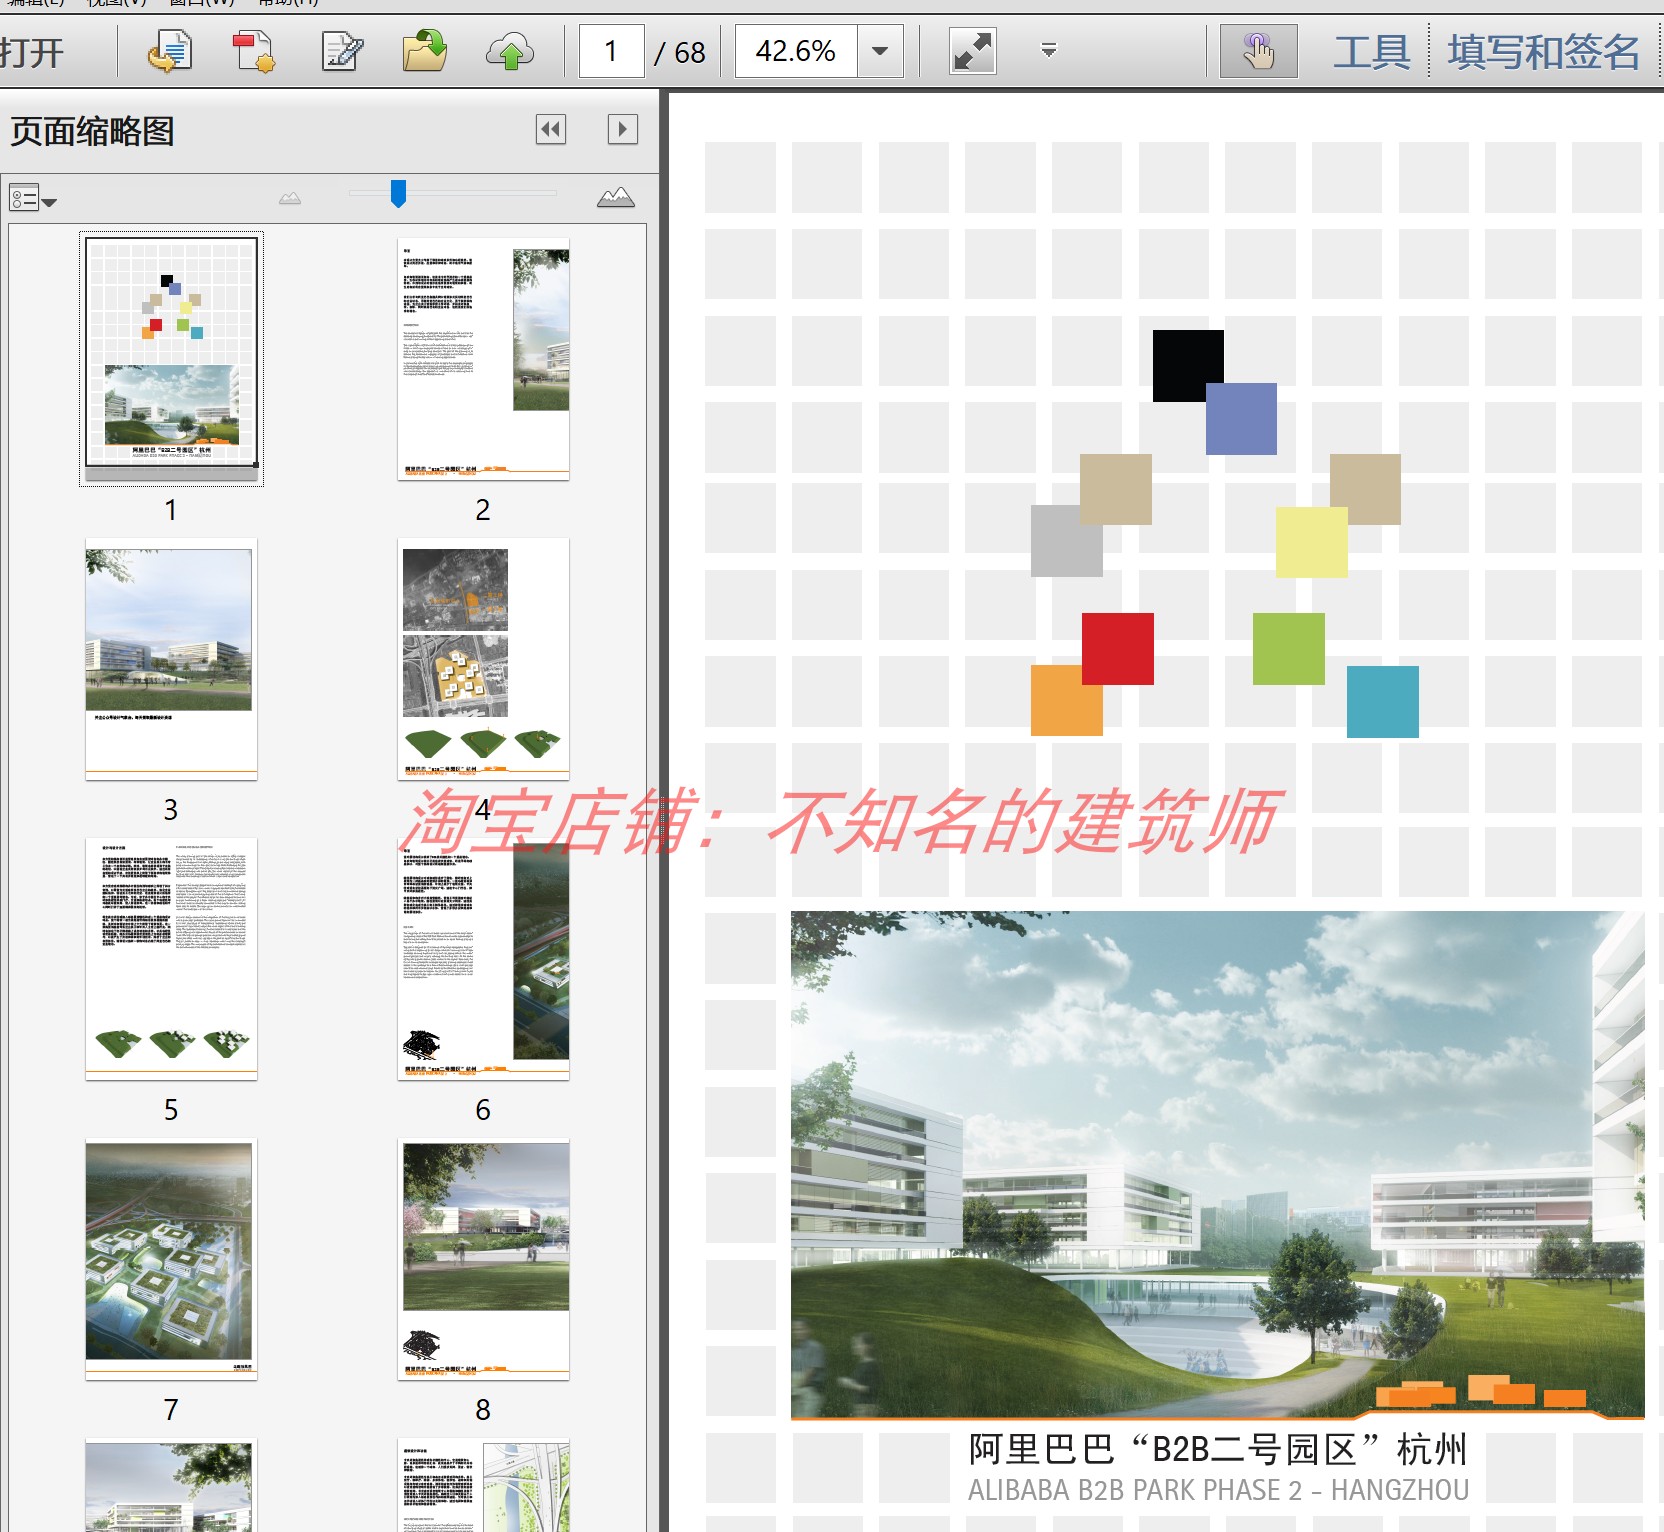Screen dimensions: 1664x1532
Task: Click the convert-to-PDF icon with document arrow
Action: coord(170,51)
